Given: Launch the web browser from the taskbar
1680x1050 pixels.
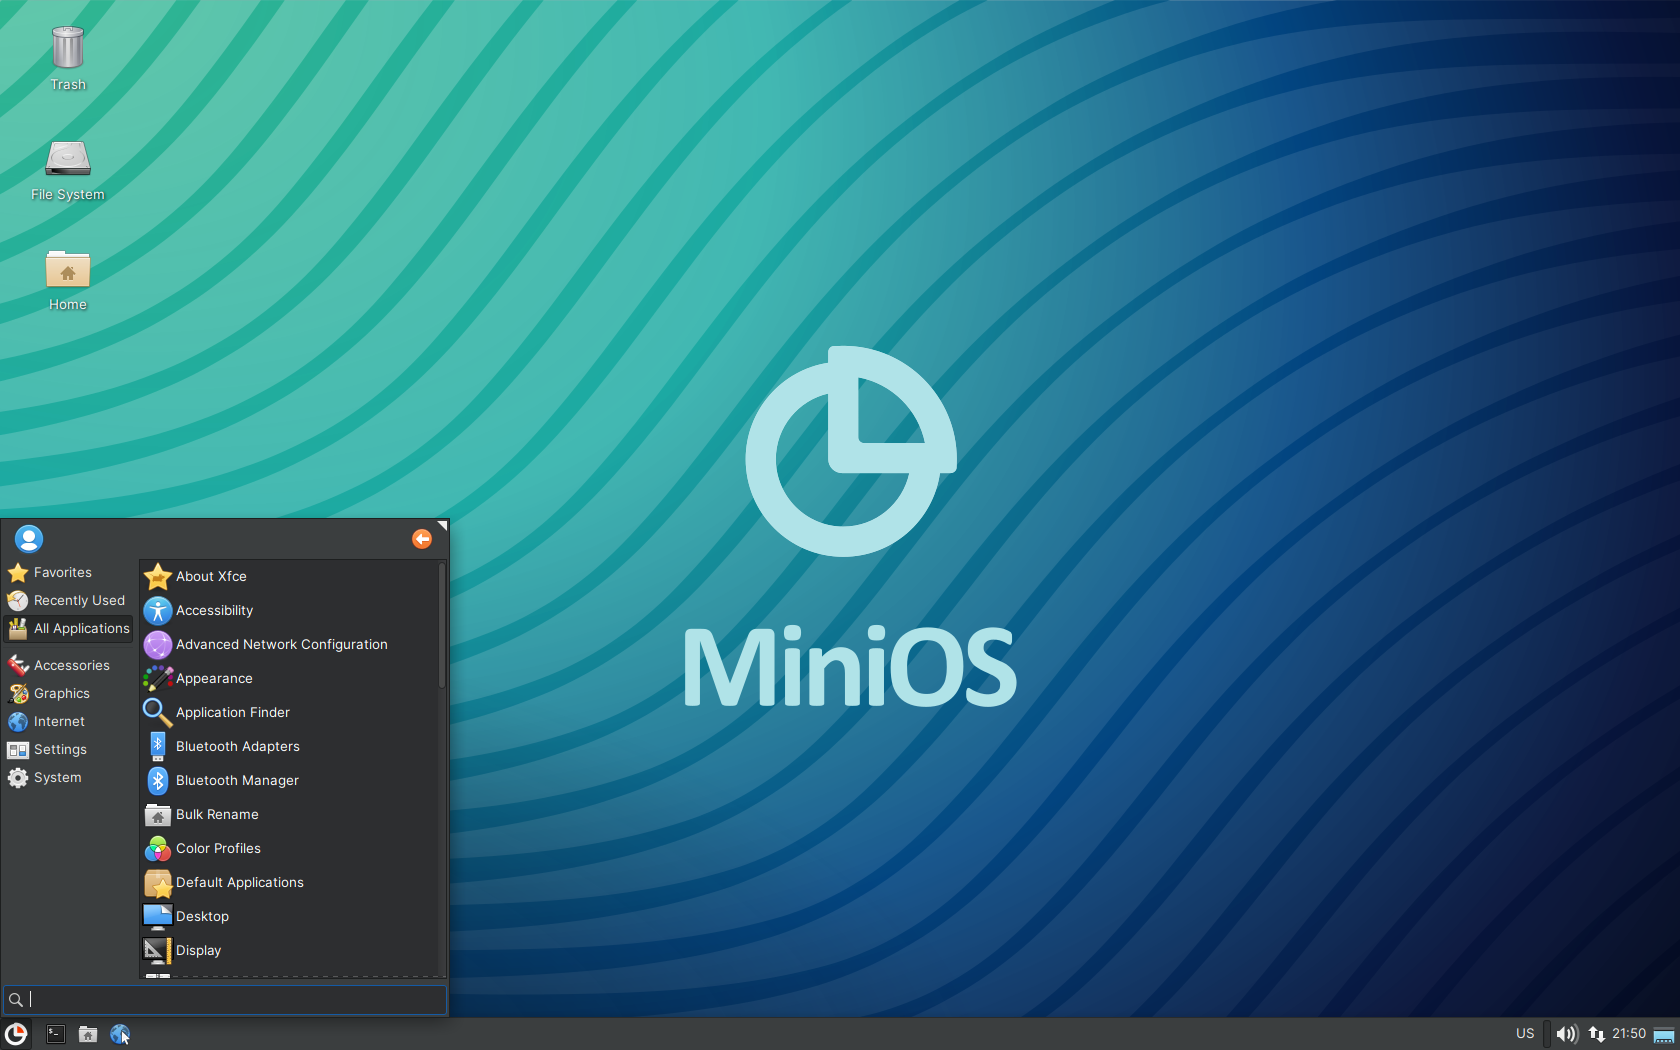Looking at the screenshot, I should (120, 1034).
